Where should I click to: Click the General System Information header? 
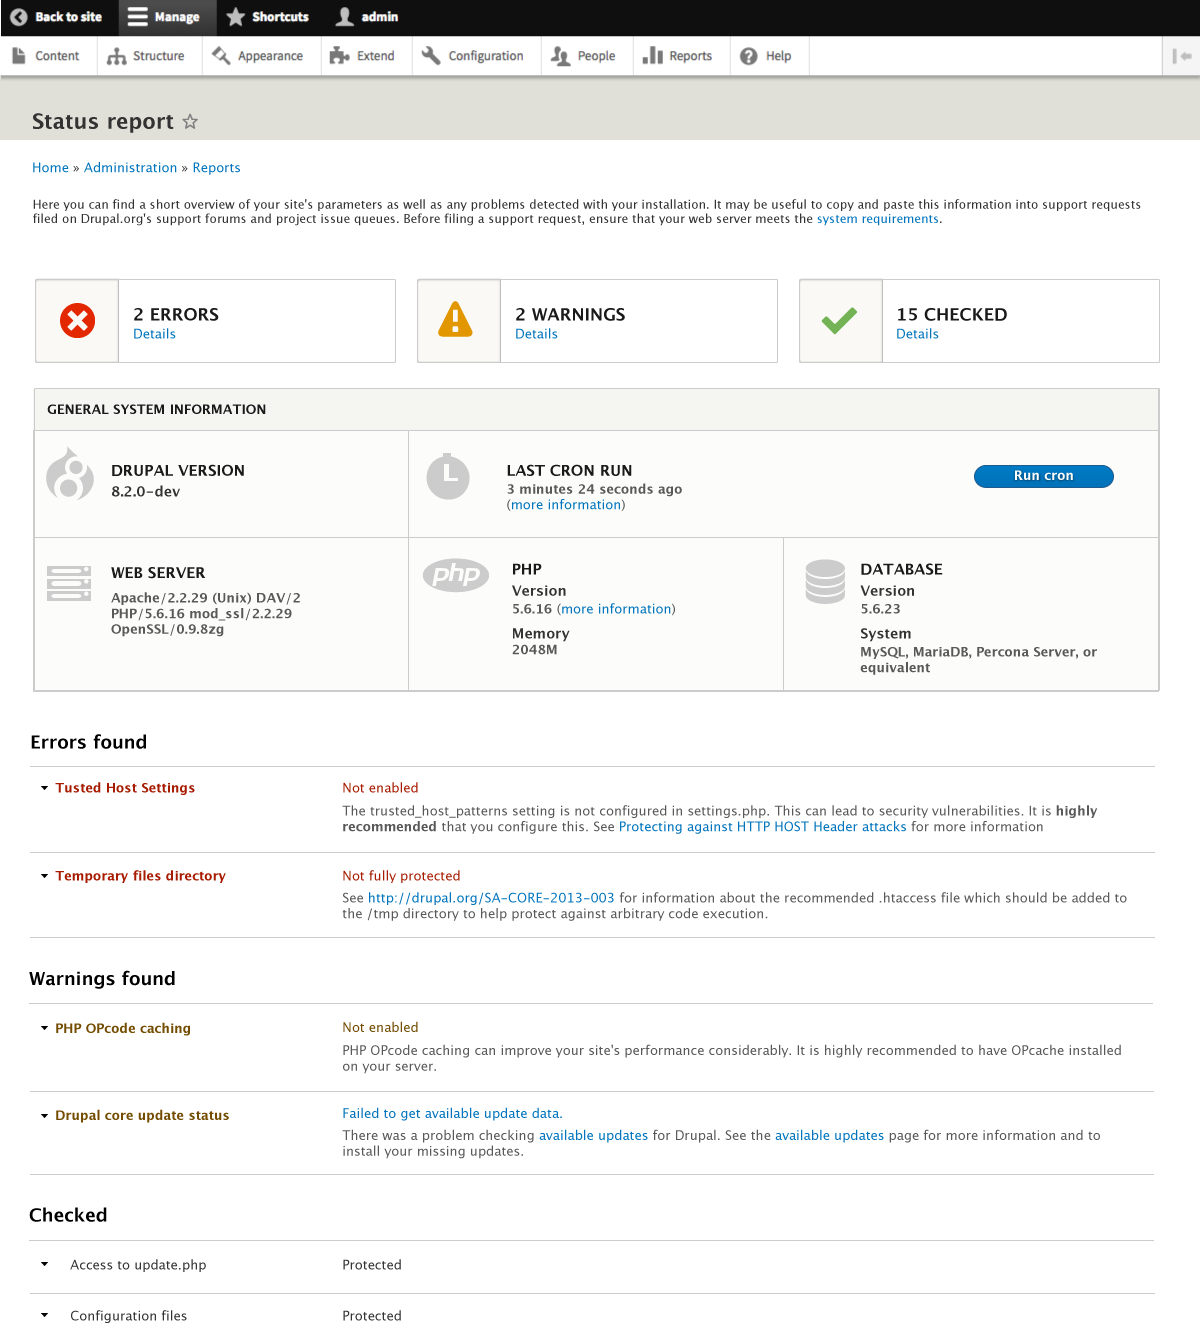(156, 410)
